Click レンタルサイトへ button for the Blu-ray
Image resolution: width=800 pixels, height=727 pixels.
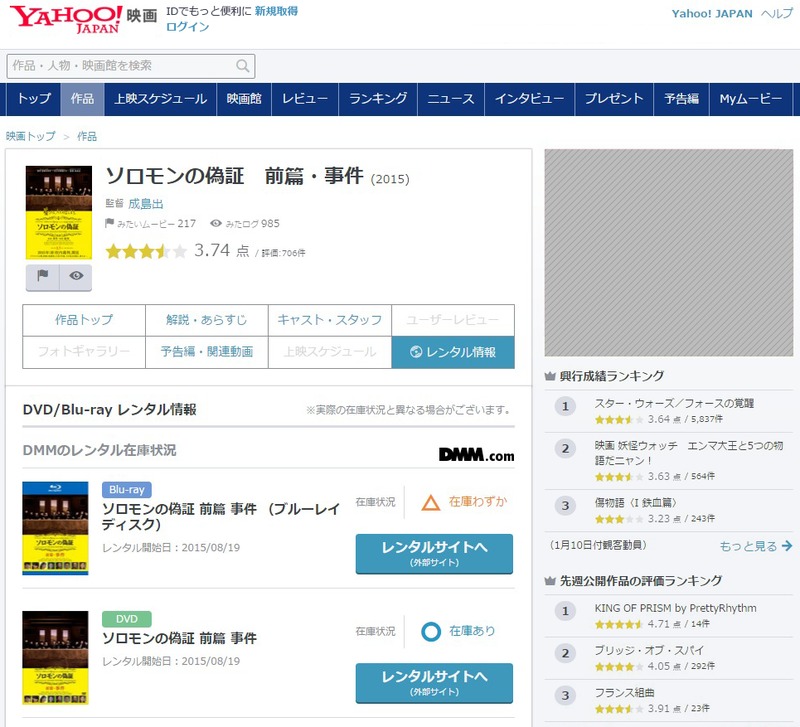[434, 554]
